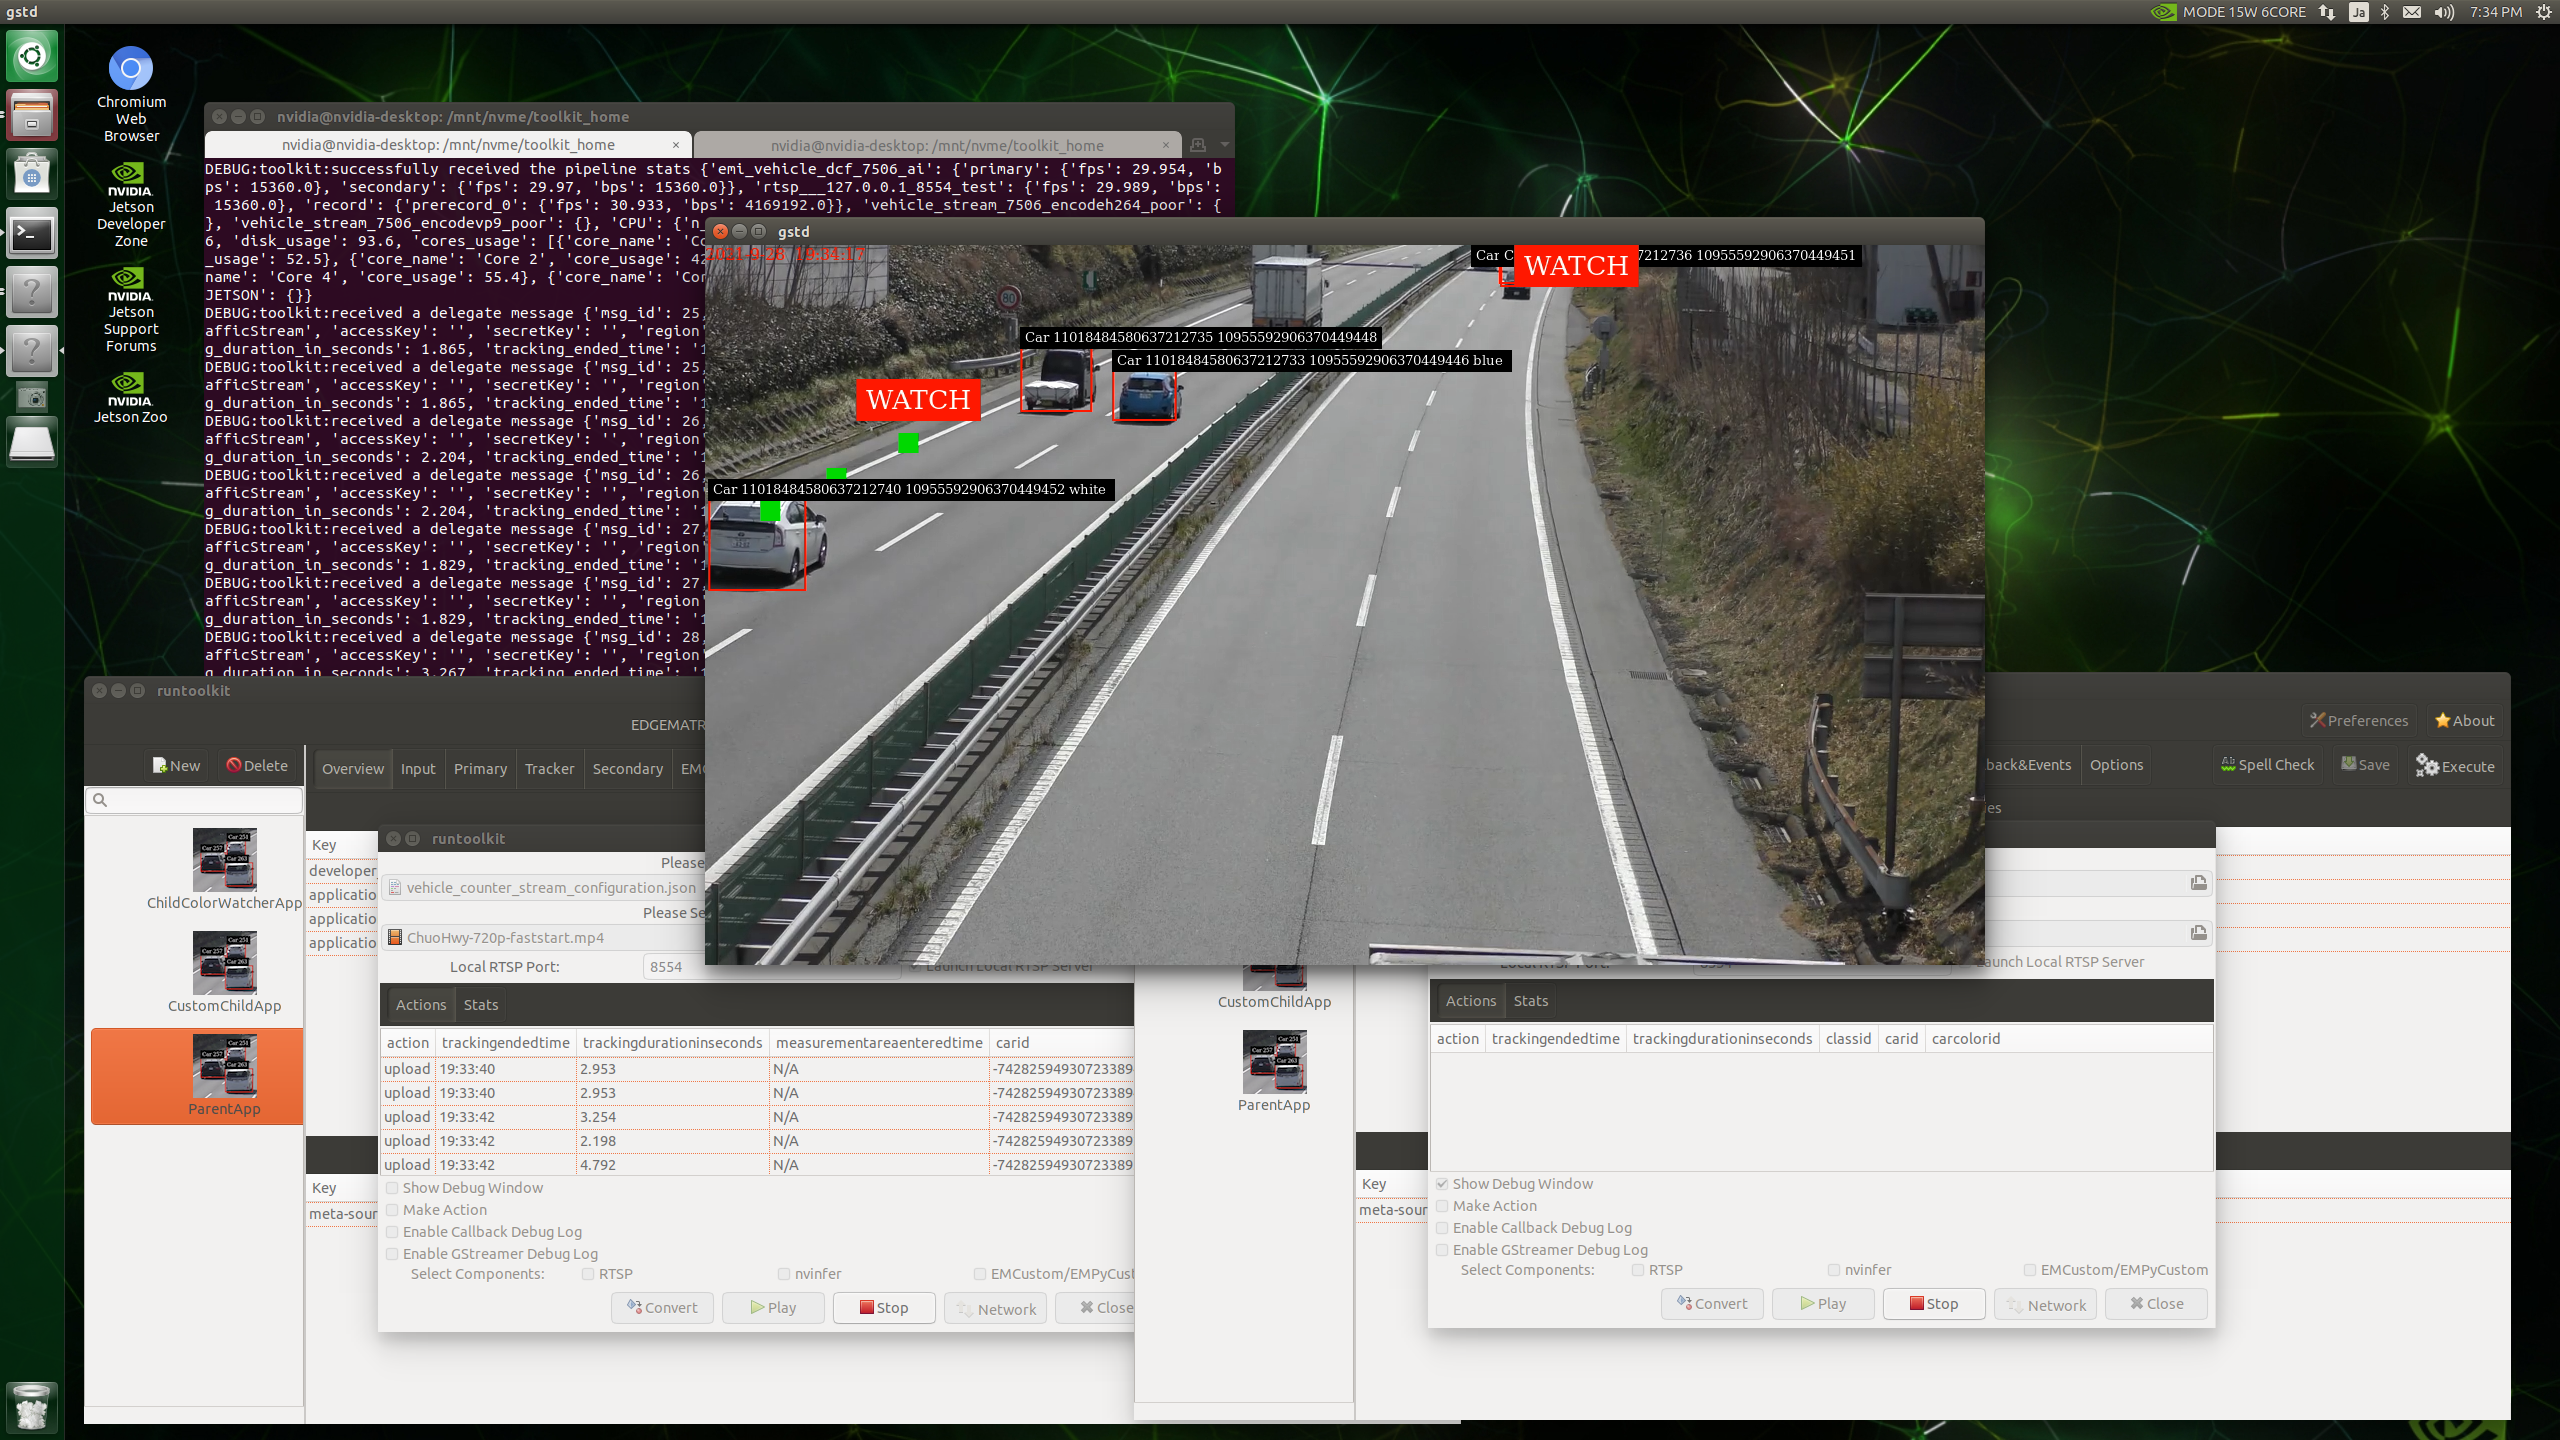Switch to the Overview tab
This screenshot has height=1440, width=2560.
[352, 769]
